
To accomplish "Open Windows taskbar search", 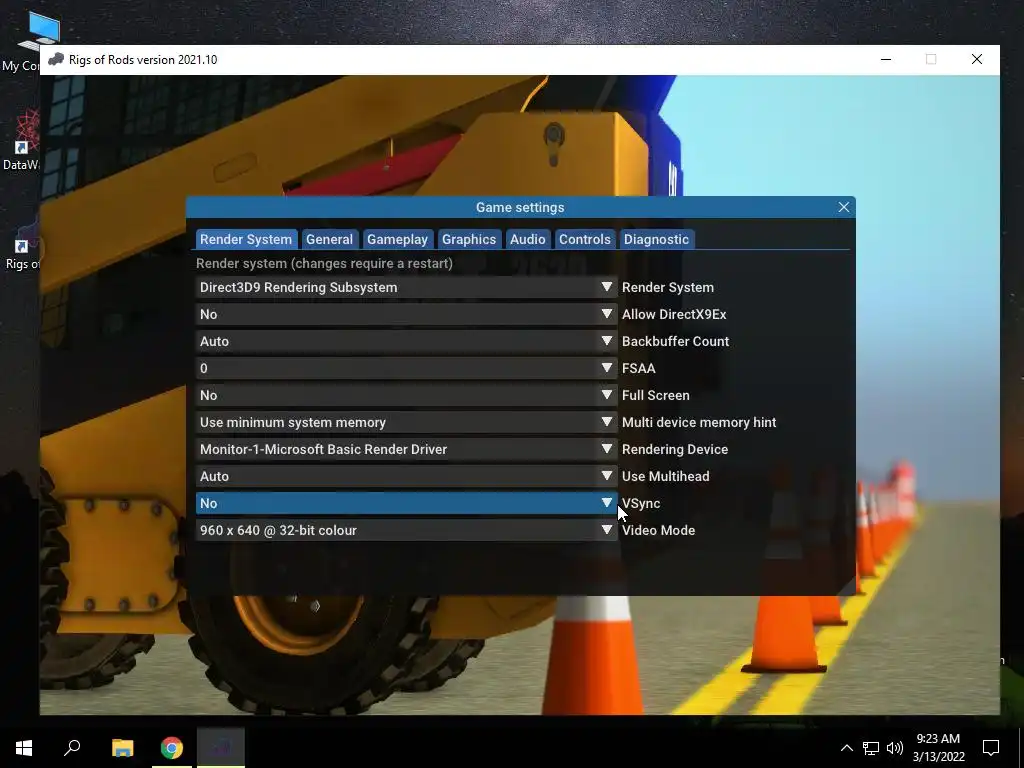I will (72, 748).
